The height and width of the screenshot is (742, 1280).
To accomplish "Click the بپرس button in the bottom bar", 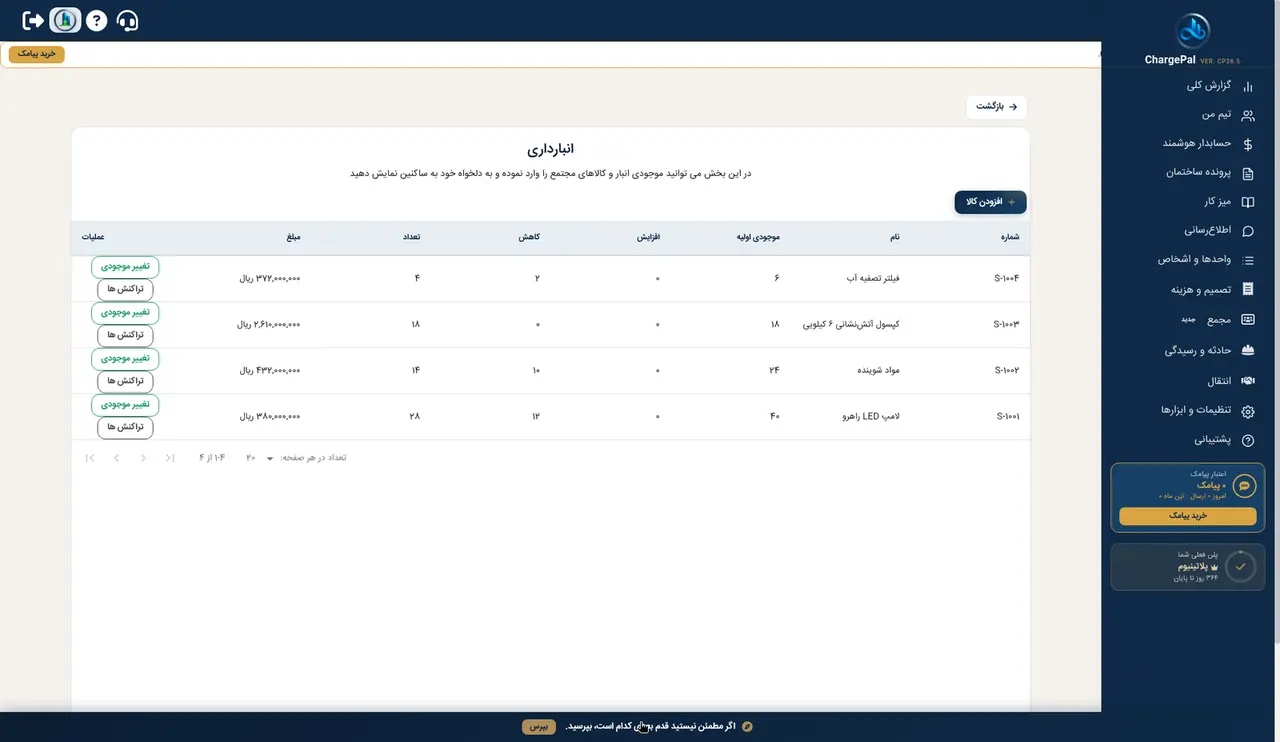I will (538, 727).
